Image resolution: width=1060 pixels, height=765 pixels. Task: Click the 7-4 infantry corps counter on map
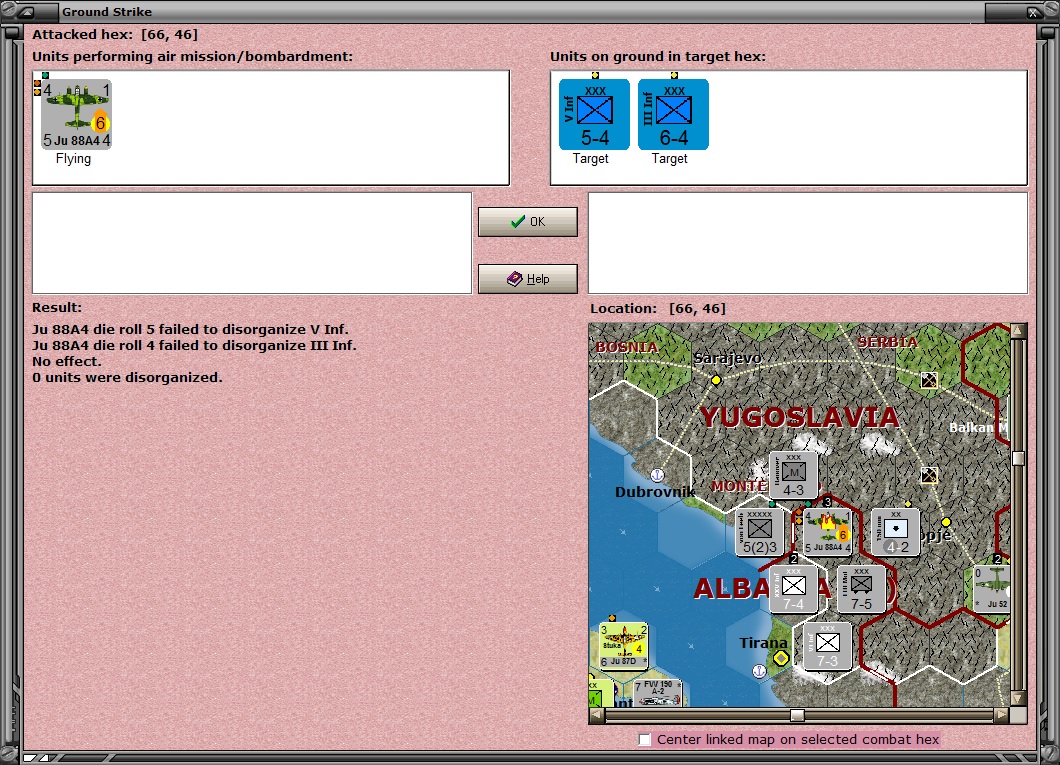click(793, 589)
